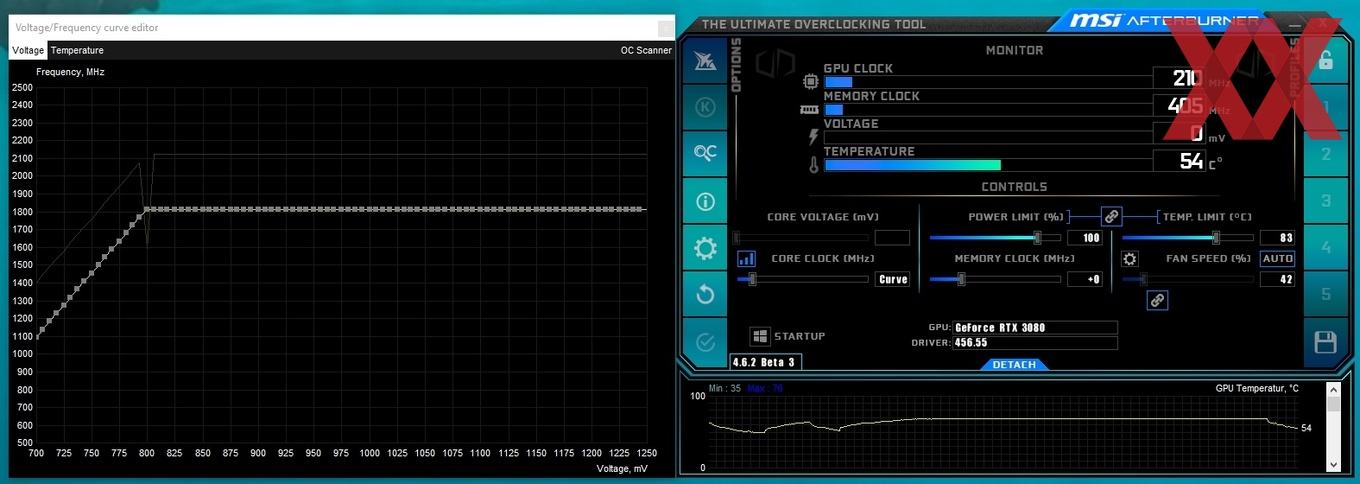1360x484 pixels.
Task: Click the OPTIONS vertical label
Action: pos(737,66)
